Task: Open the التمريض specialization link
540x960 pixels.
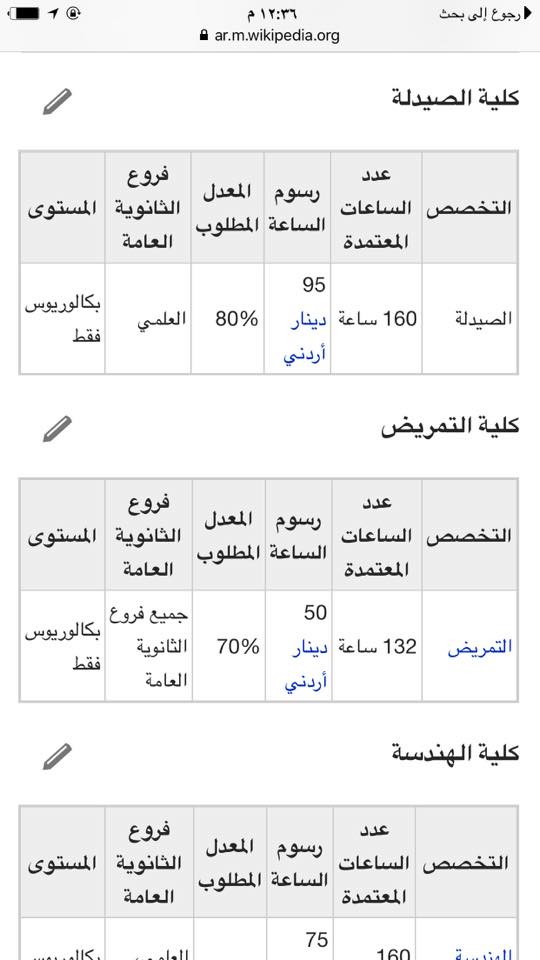Action: point(479,647)
